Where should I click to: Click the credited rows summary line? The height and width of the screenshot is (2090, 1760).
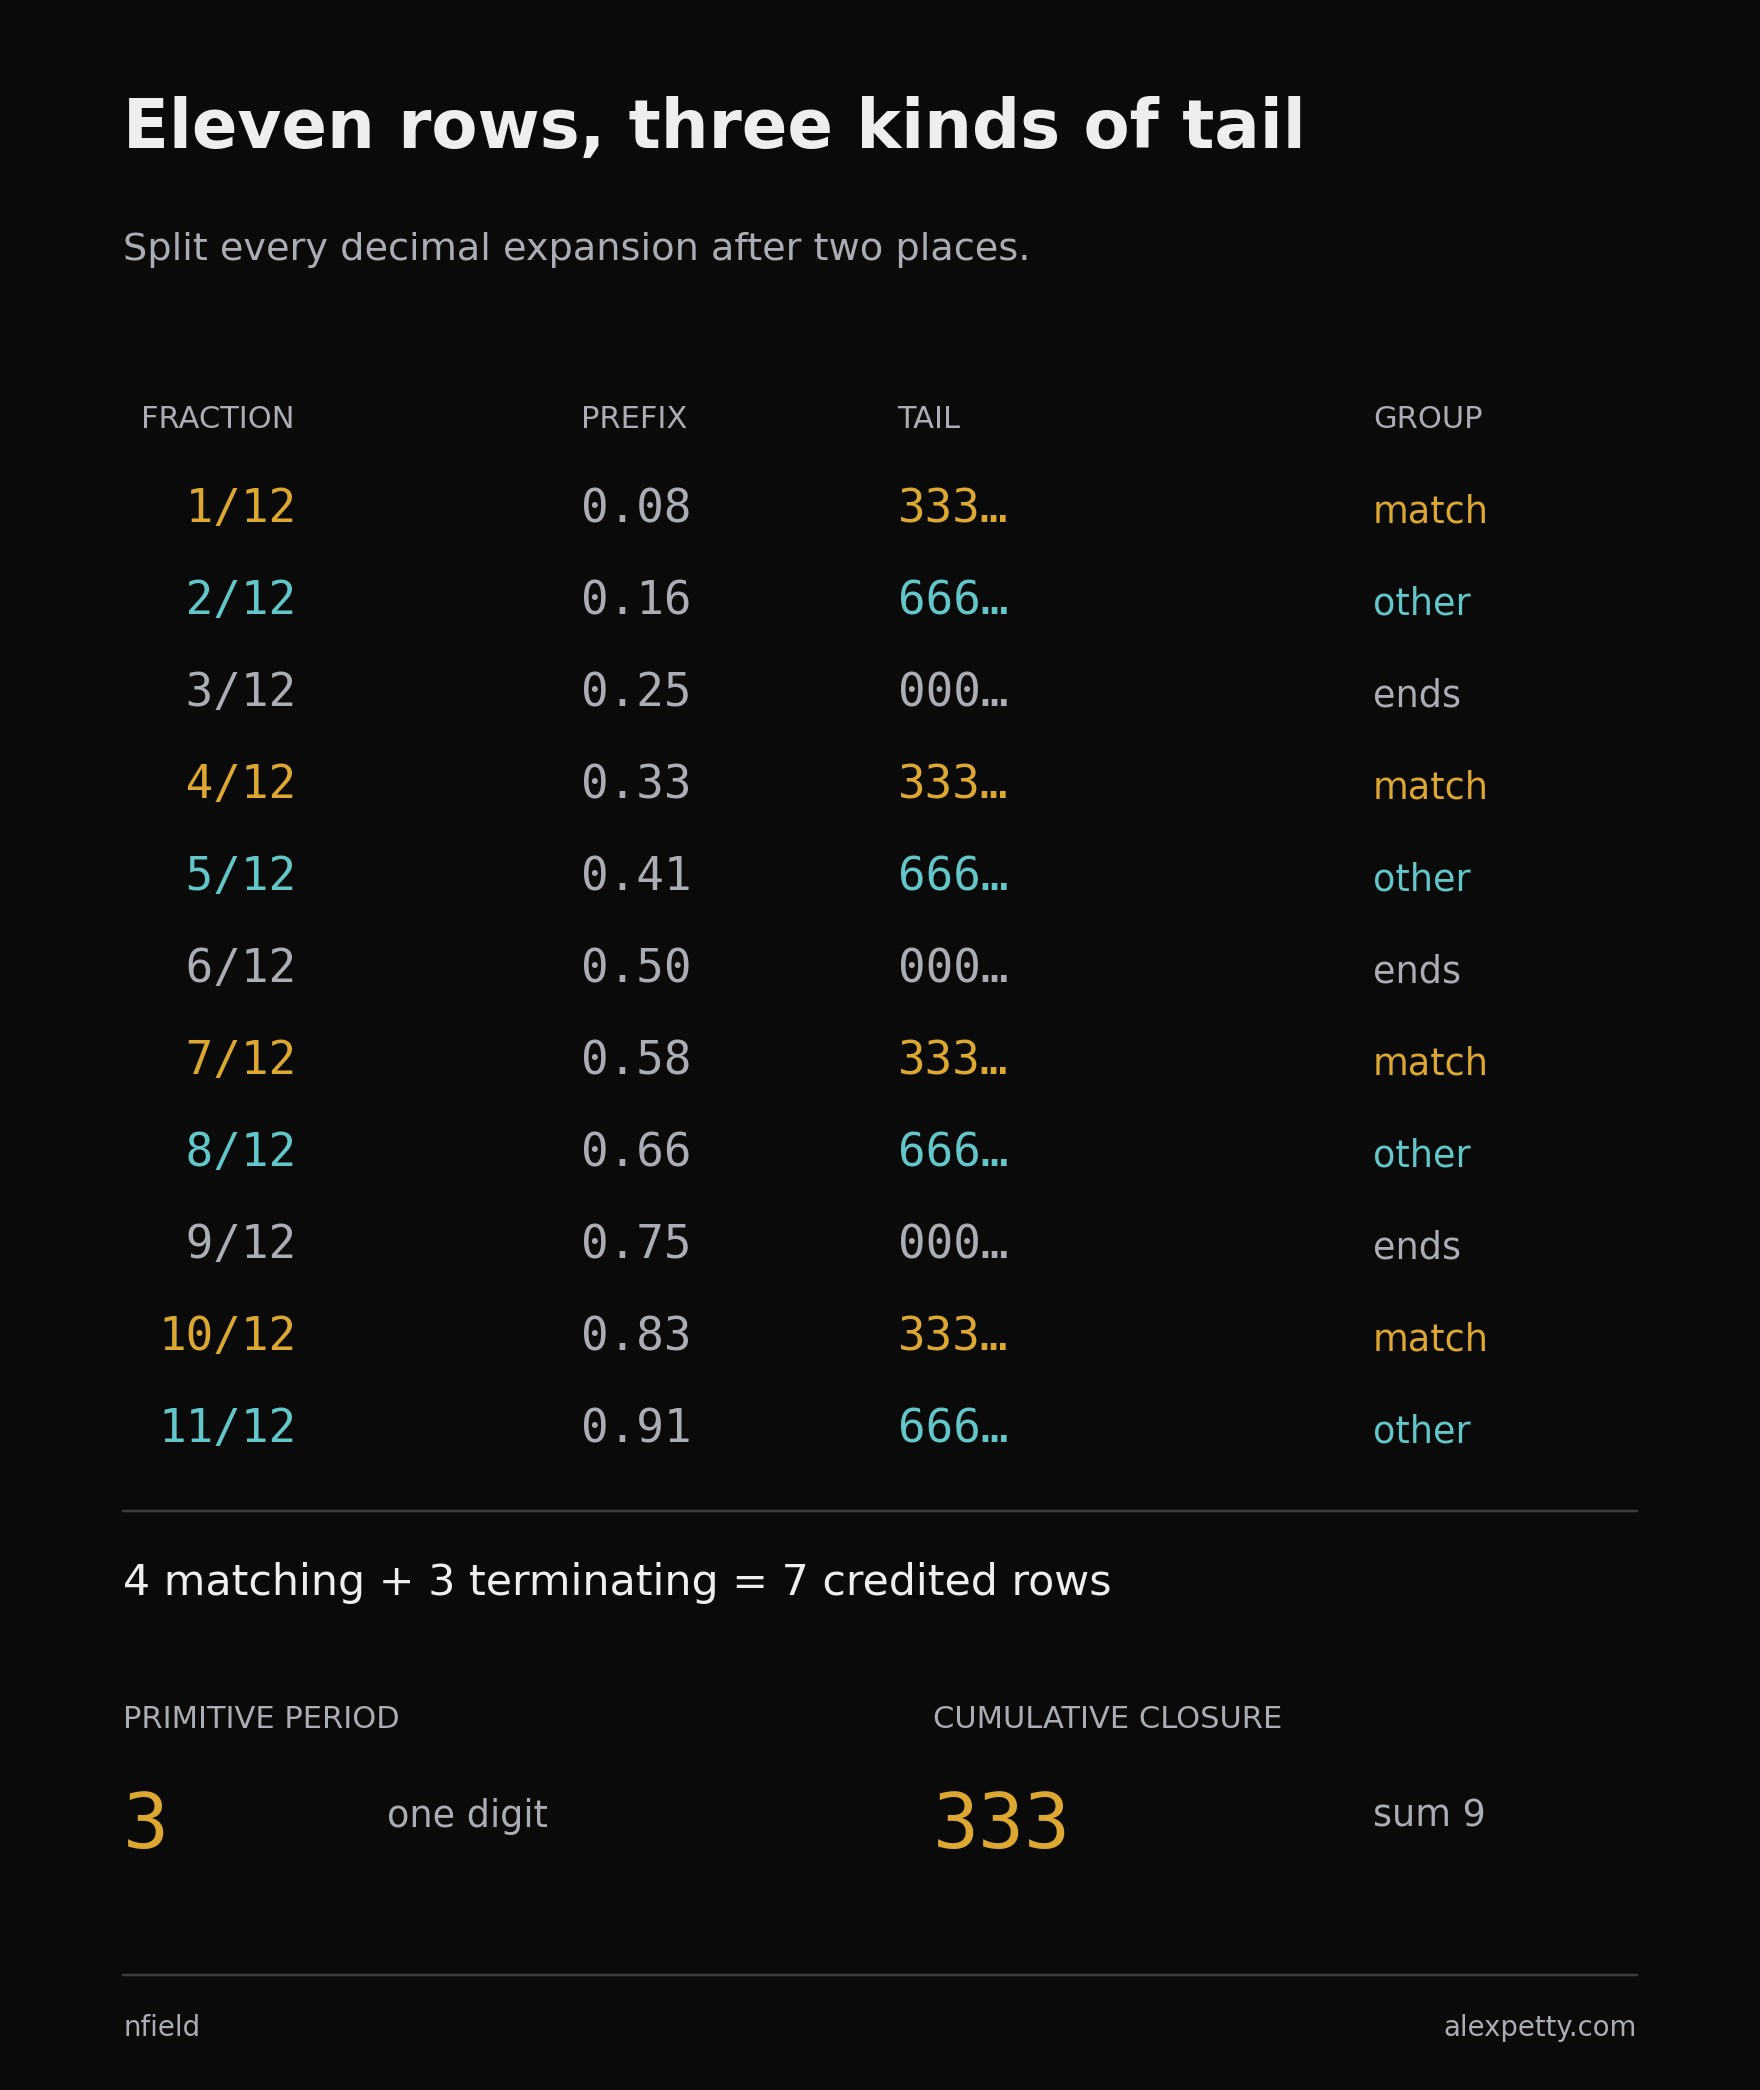pos(617,1581)
